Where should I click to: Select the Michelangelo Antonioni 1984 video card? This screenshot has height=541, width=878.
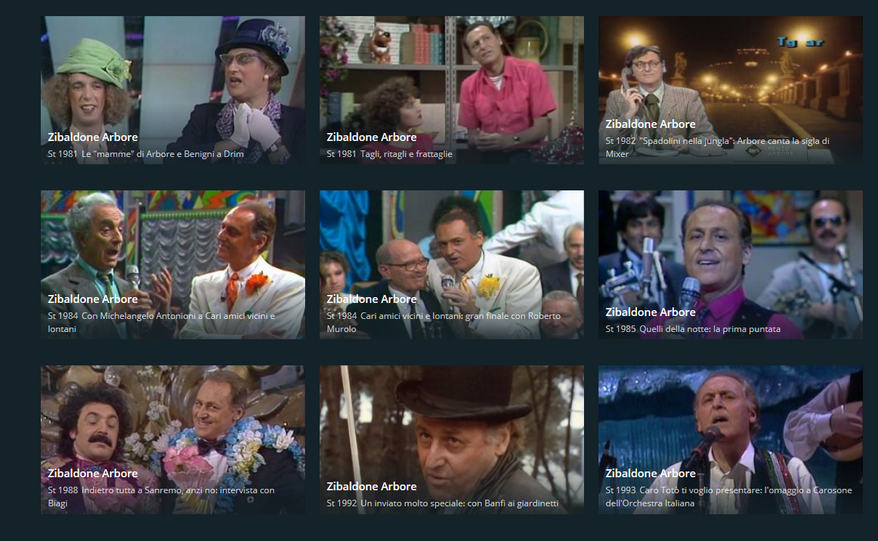point(173,264)
